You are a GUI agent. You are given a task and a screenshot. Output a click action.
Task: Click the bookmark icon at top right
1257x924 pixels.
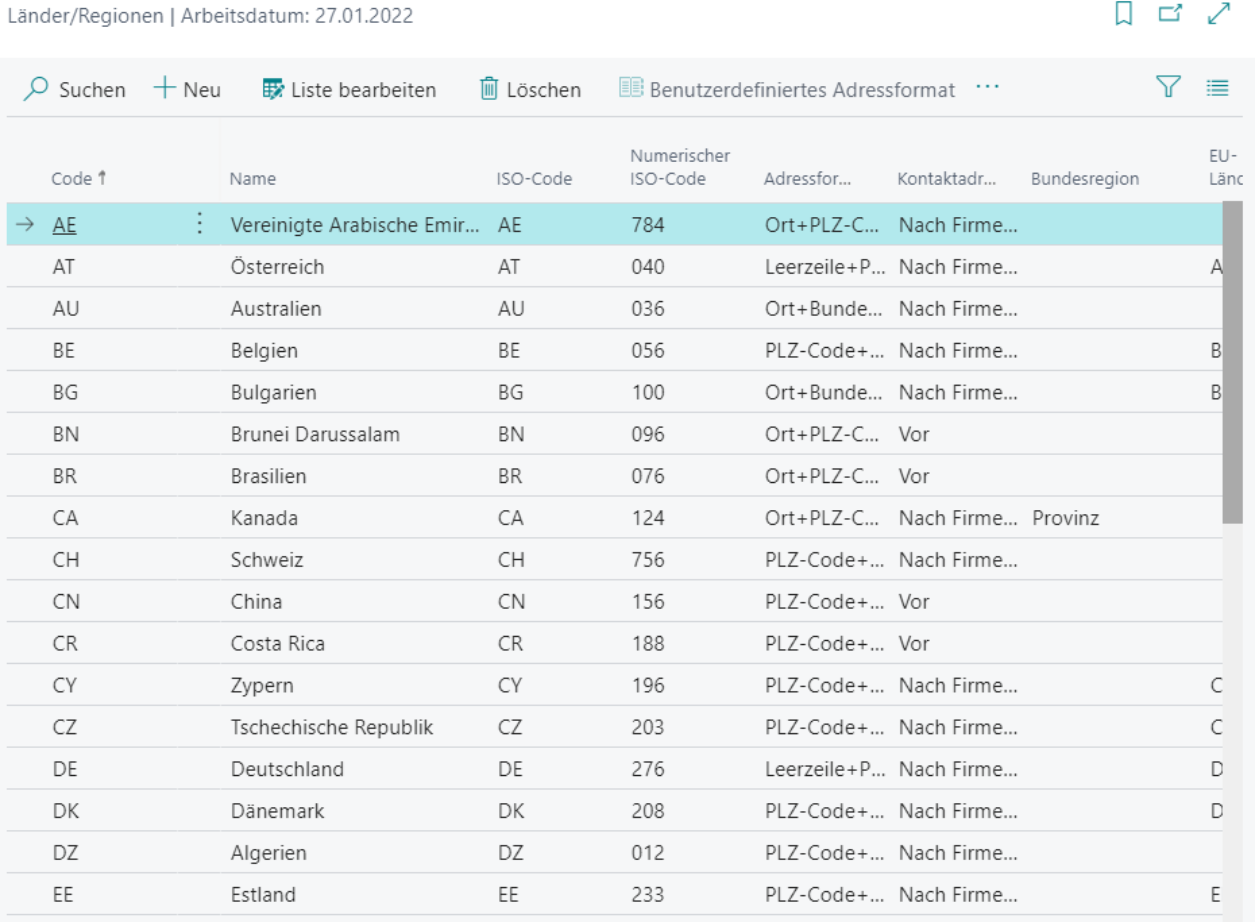[x=1123, y=15]
